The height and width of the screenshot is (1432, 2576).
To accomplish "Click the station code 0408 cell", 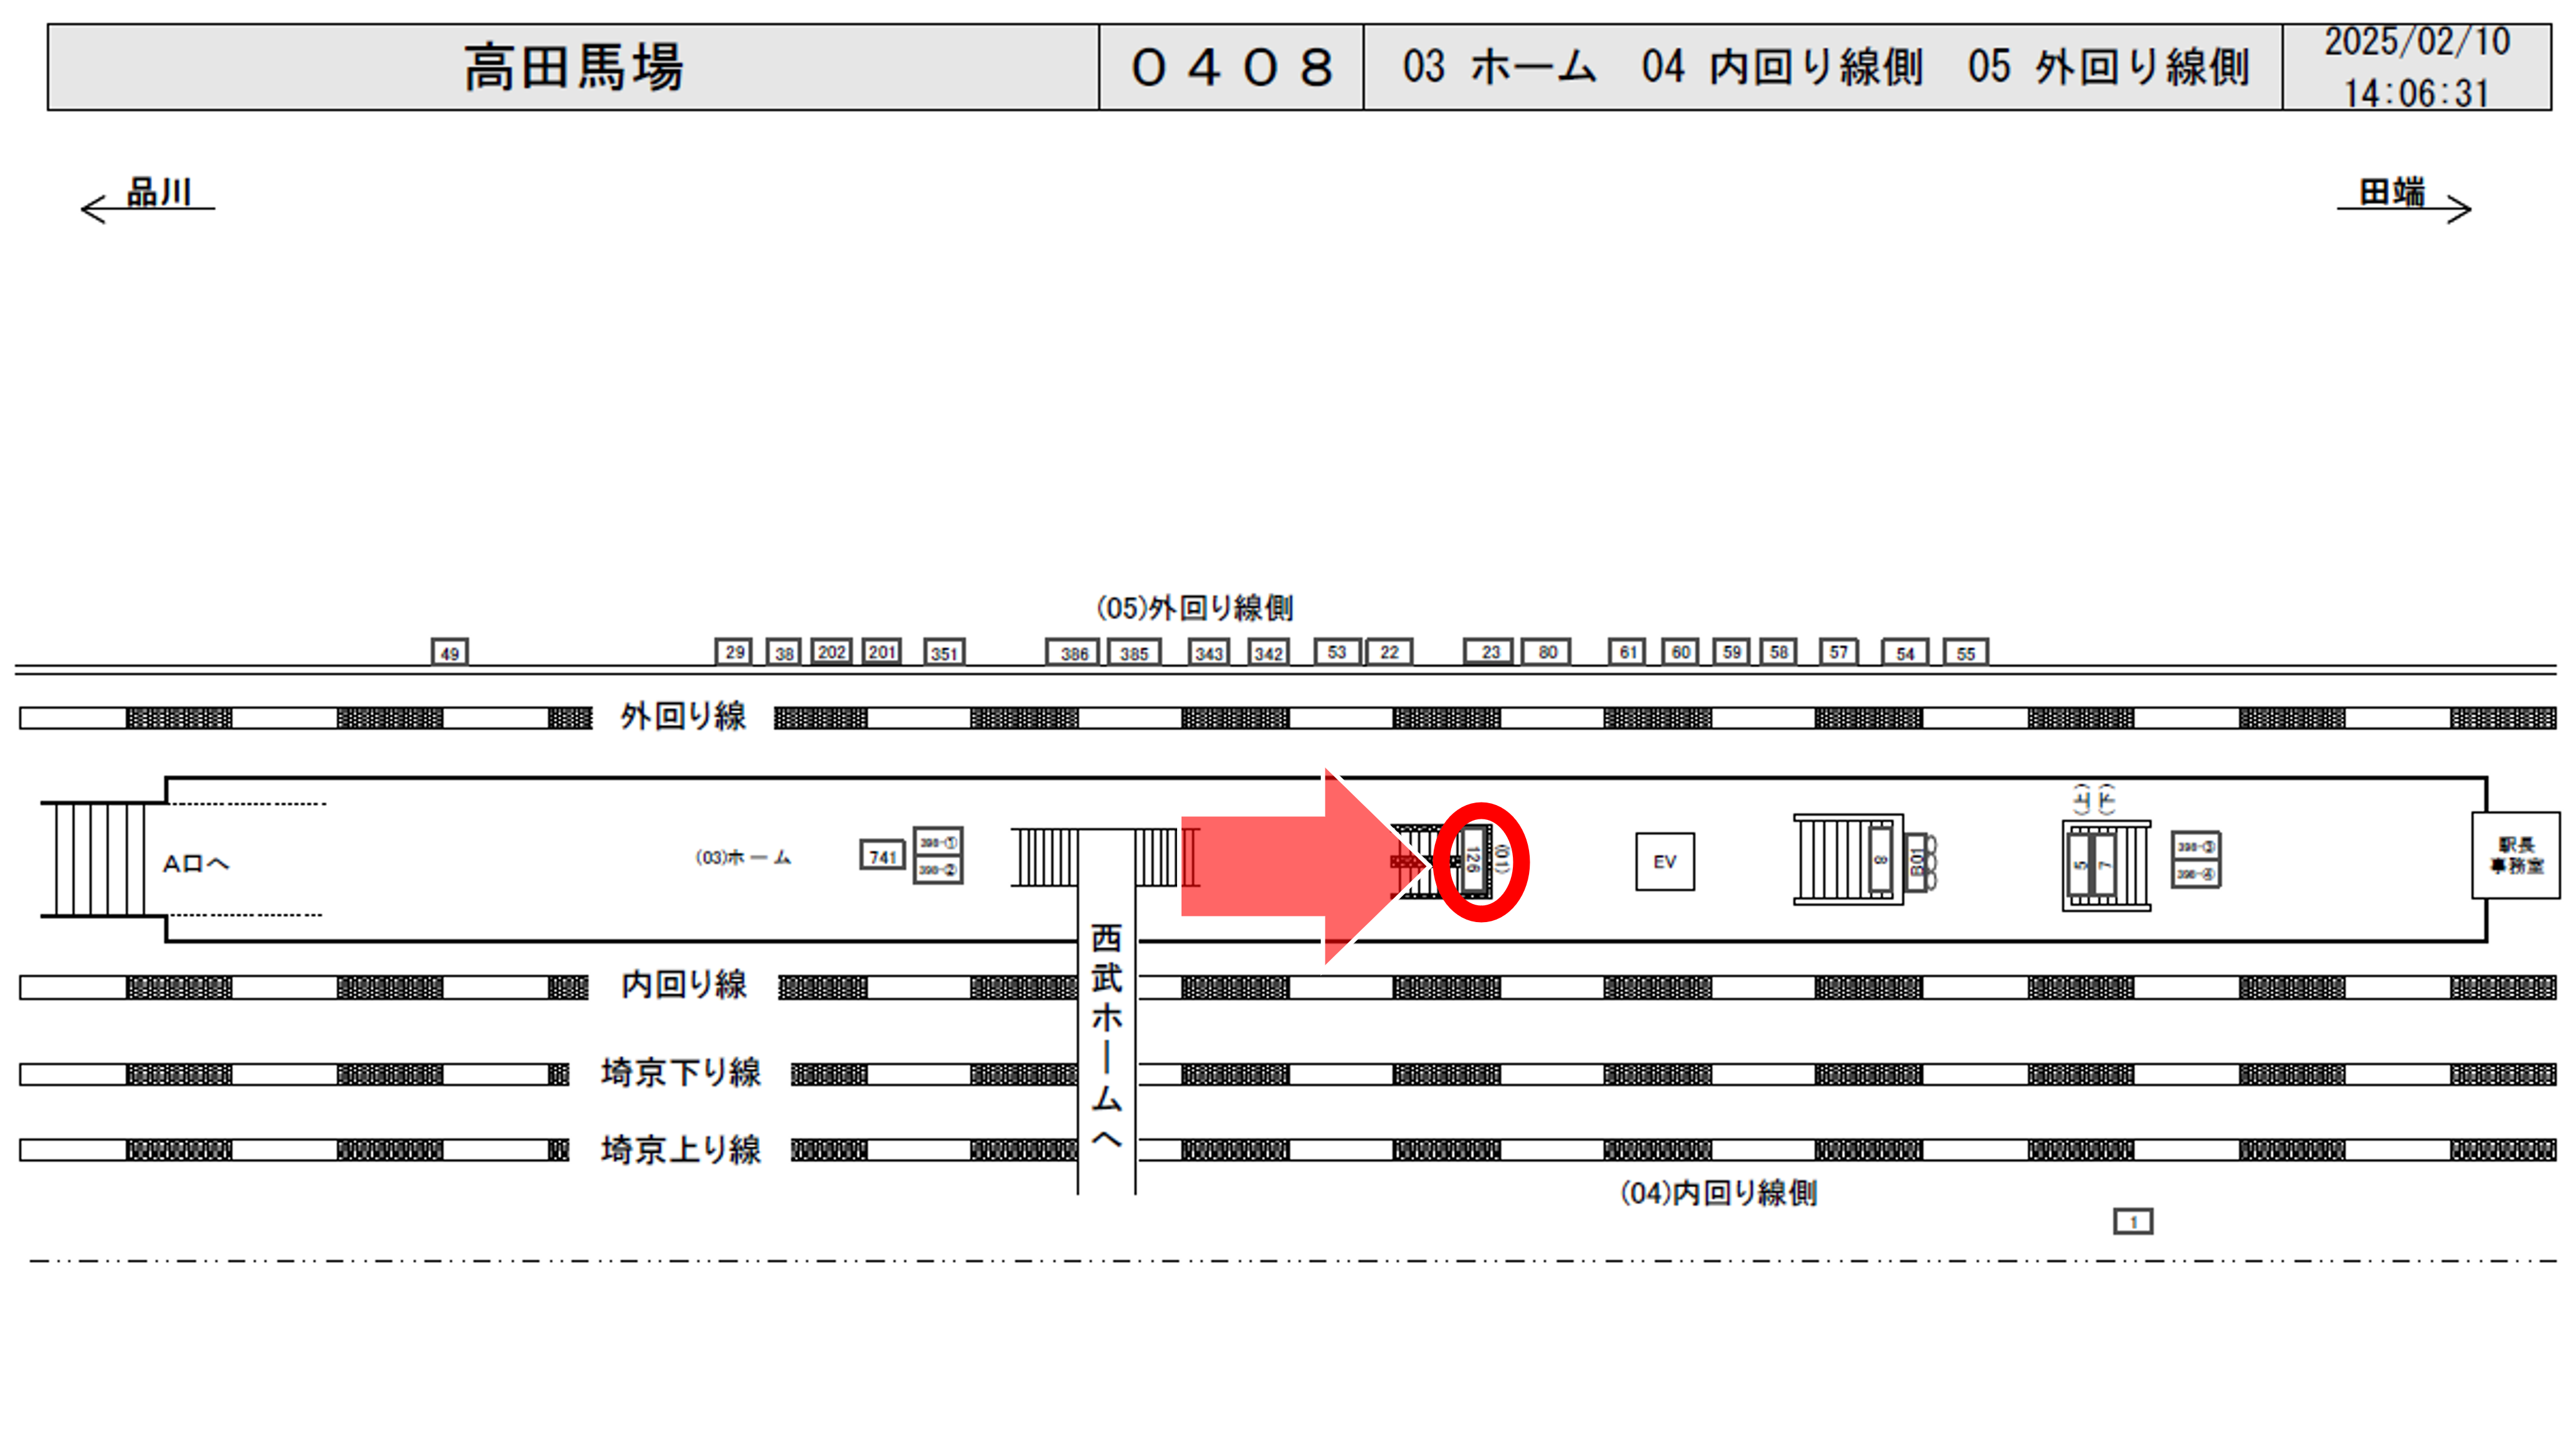I will 1231,67.
